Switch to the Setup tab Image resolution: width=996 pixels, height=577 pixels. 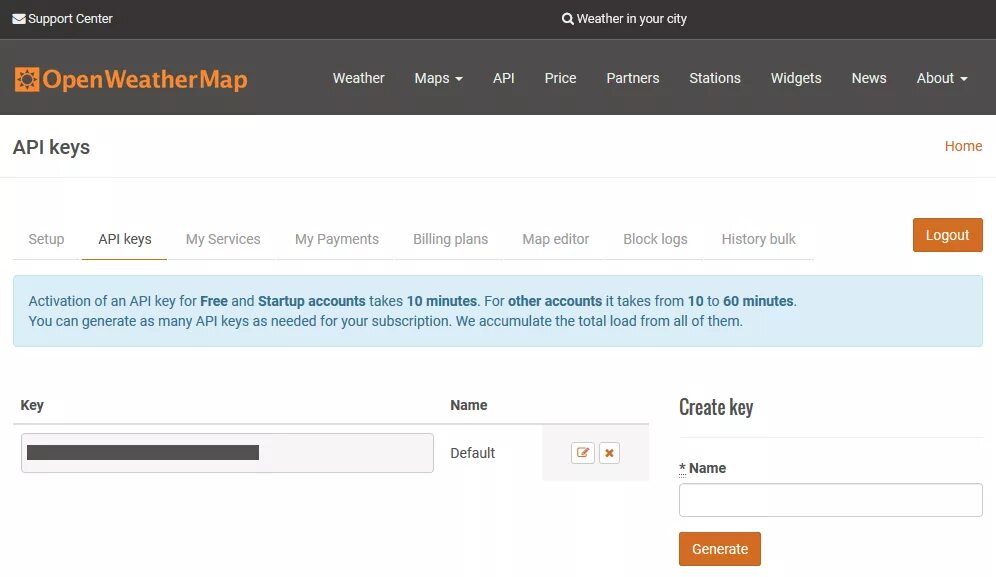[x=46, y=239]
